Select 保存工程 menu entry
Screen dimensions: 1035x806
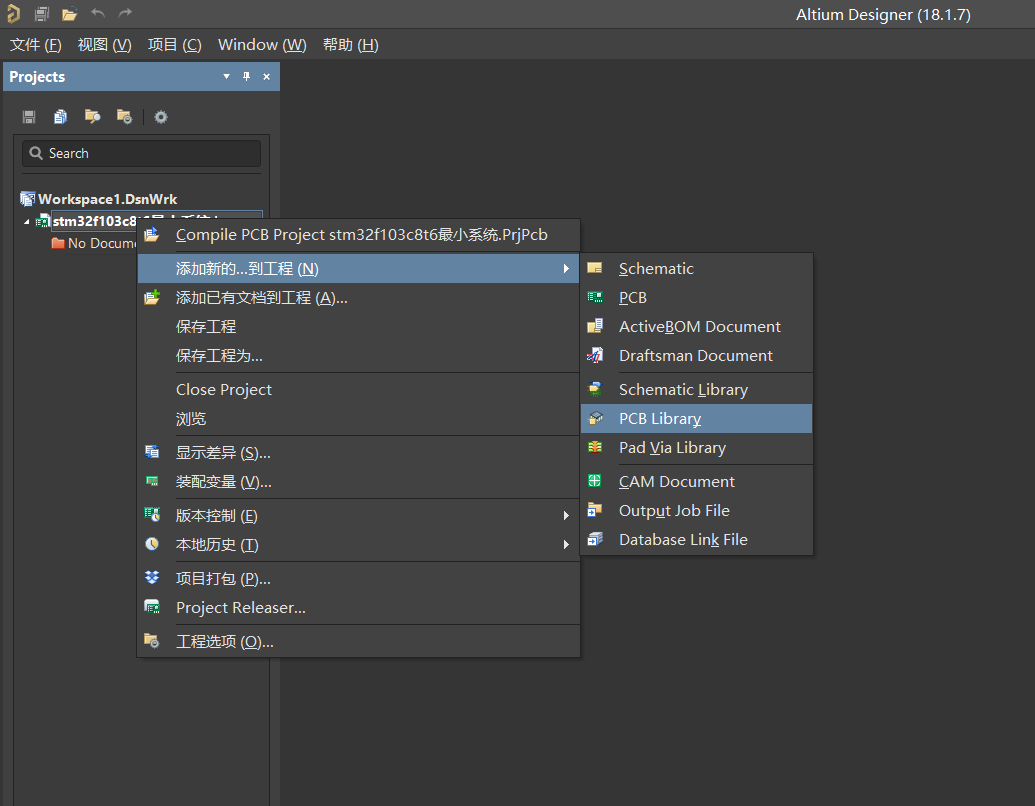tap(358, 327)
